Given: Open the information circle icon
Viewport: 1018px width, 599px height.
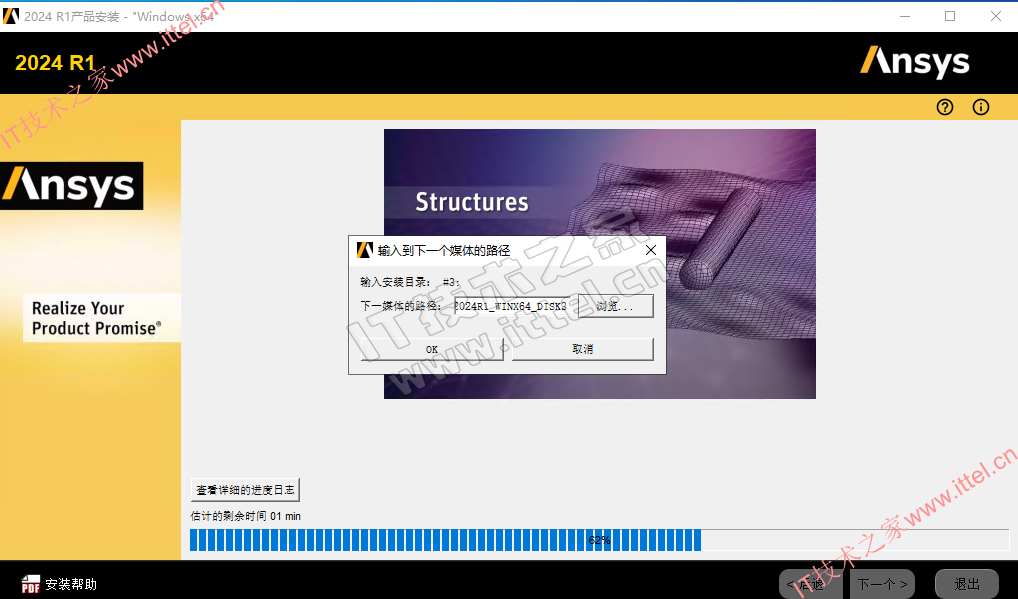Looking at the screenshot, I should [x=980, y=107].
